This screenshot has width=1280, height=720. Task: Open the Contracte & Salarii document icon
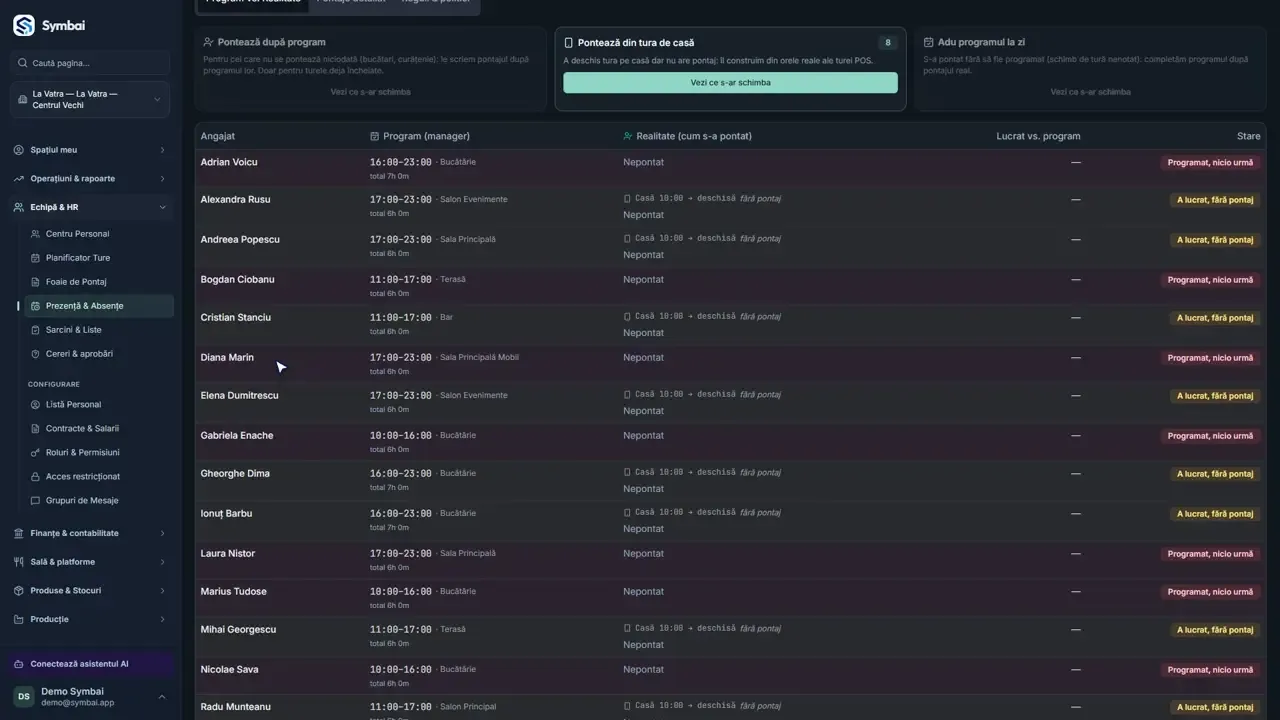click(x=36, y=429)
